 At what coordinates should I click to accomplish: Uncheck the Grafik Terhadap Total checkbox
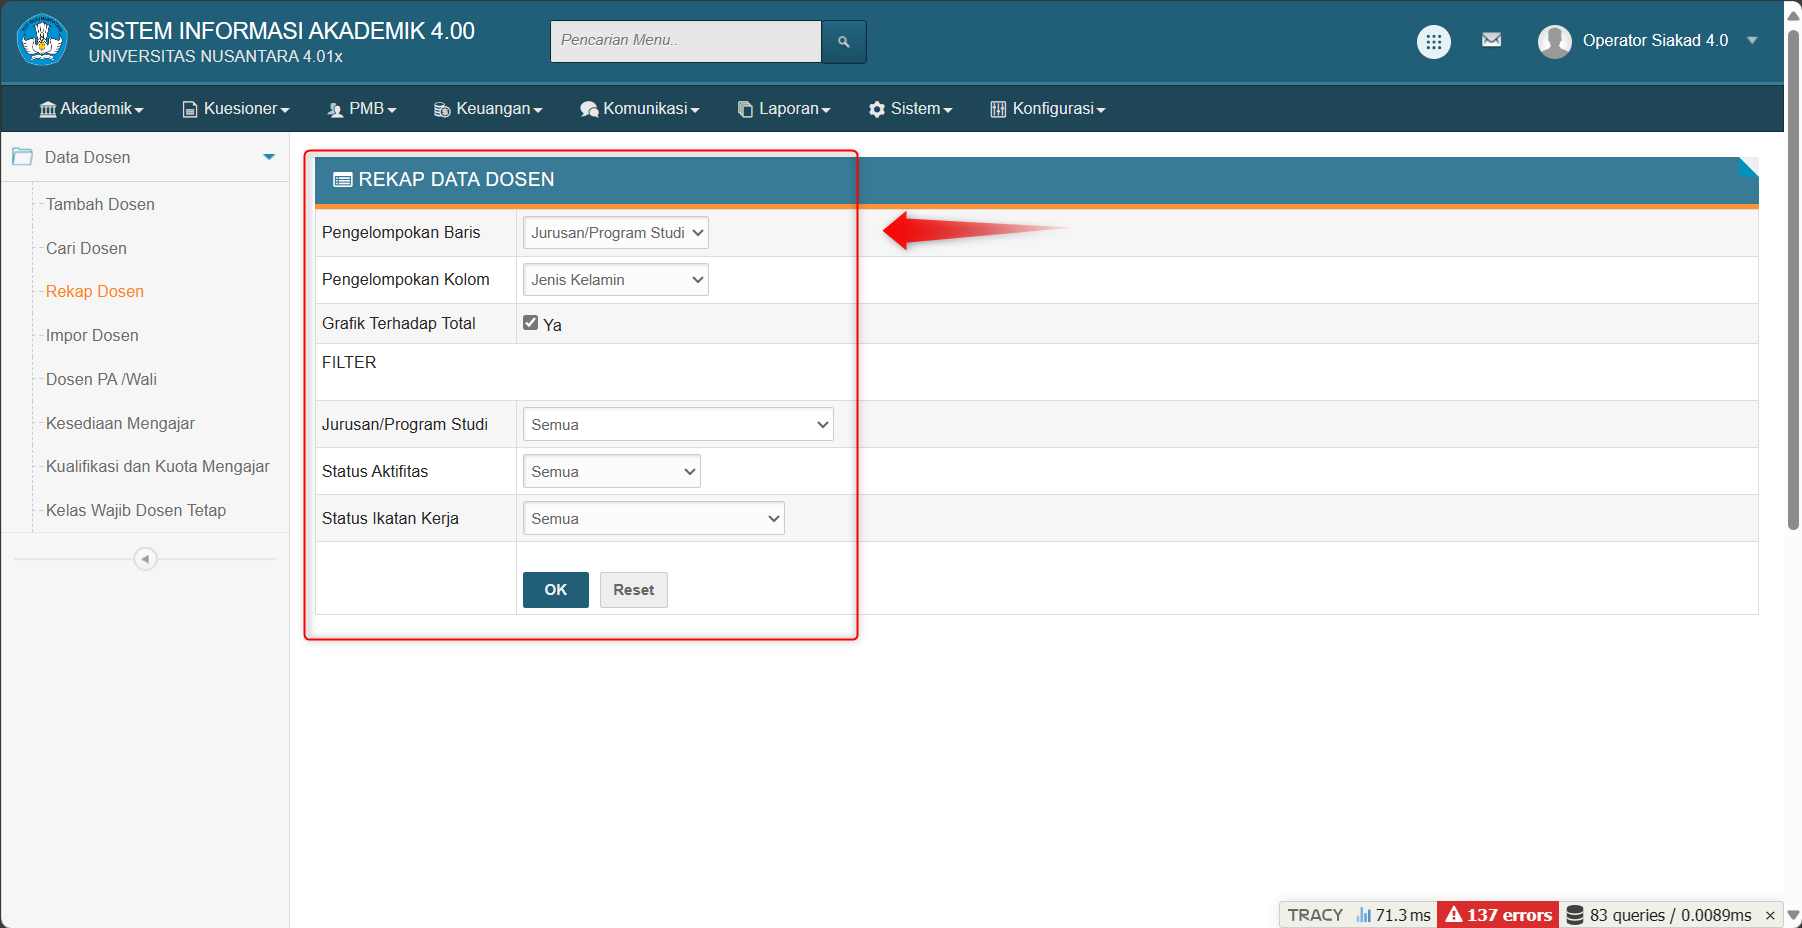[531, 323]
